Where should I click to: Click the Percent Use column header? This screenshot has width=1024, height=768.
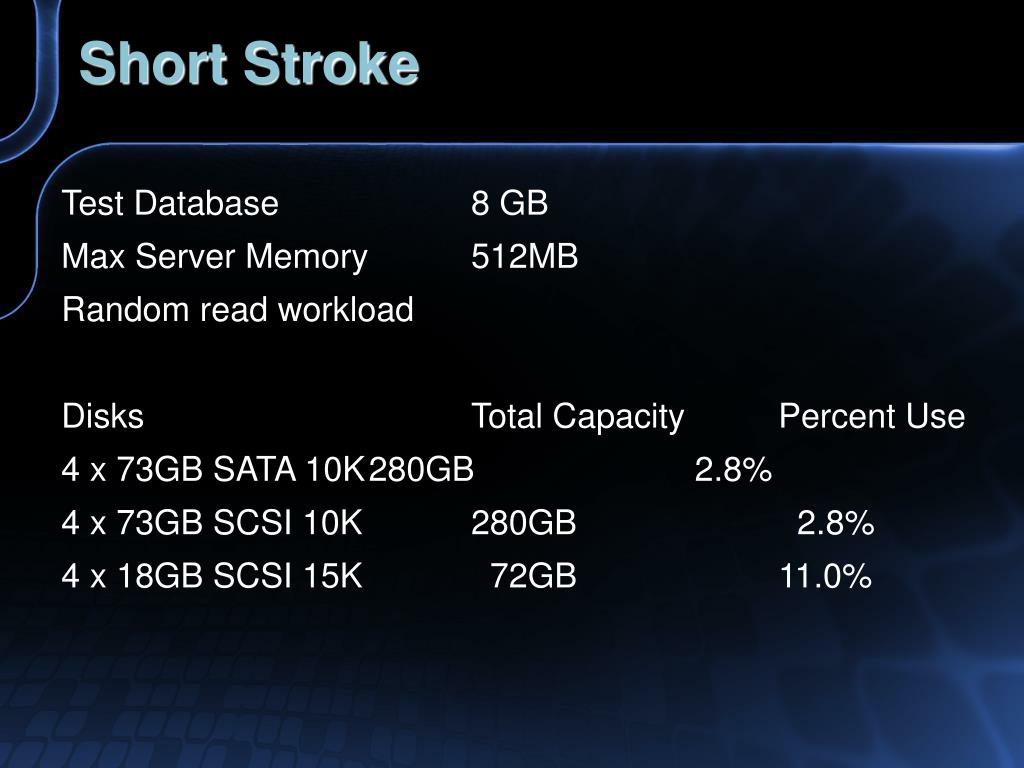pos(872,416)
